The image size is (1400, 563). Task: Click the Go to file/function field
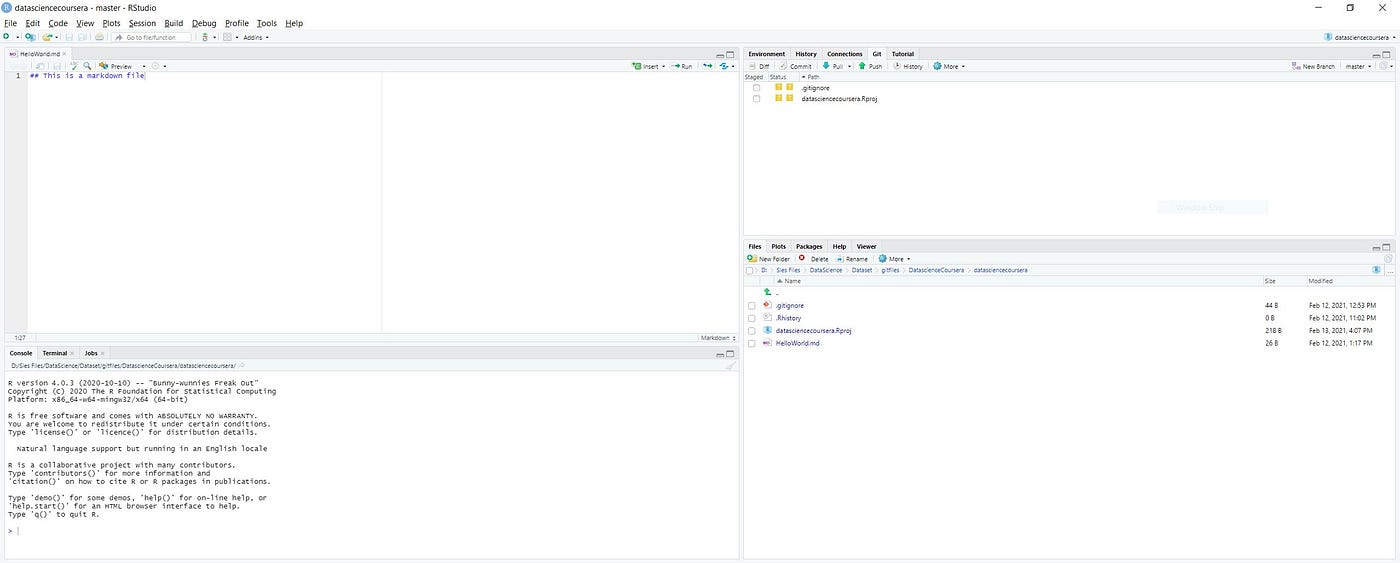(153, 37)
